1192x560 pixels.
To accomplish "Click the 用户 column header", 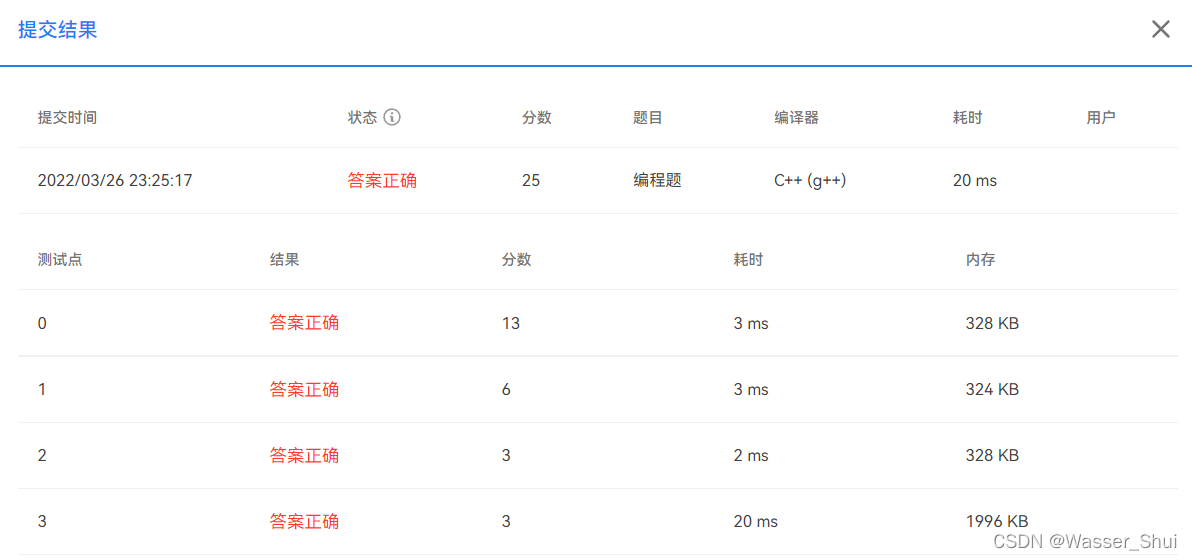I will [1101, 118].
